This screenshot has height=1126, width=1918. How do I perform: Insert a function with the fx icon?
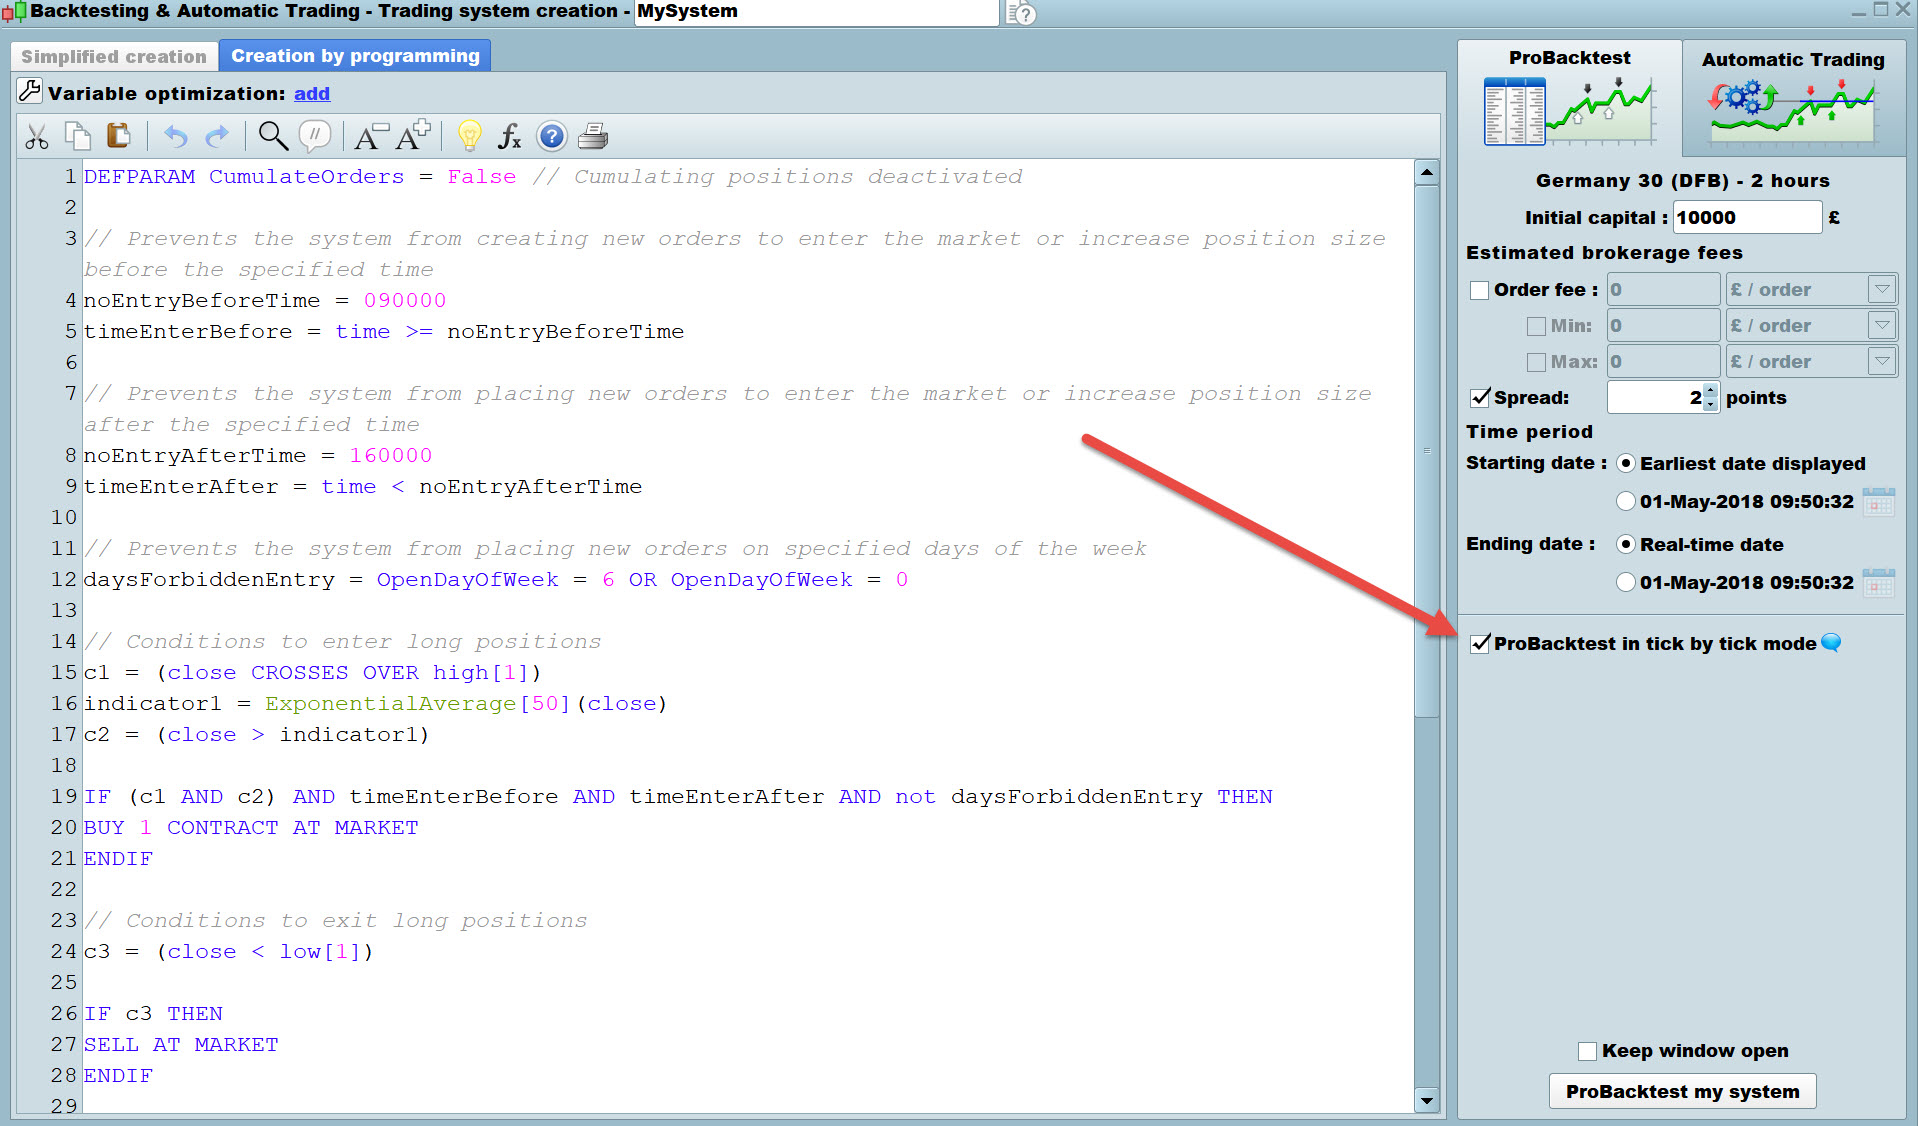(x=510, y=136)
